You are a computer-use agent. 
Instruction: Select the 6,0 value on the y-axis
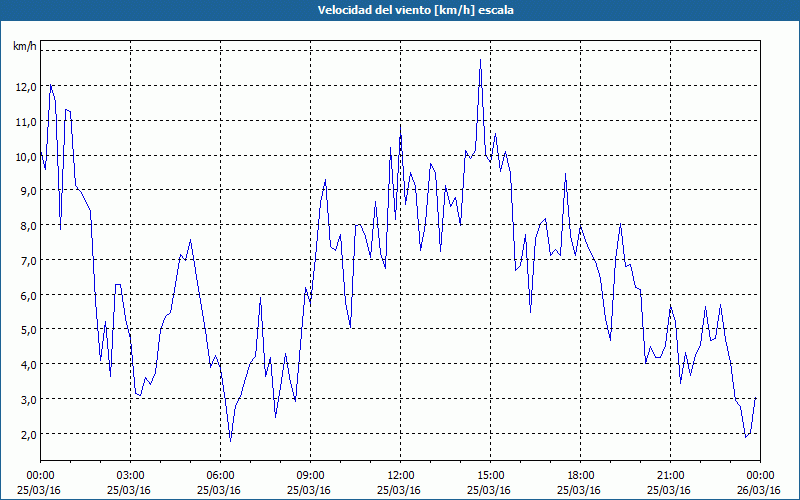pyautogui.click(x=28, y=295)
